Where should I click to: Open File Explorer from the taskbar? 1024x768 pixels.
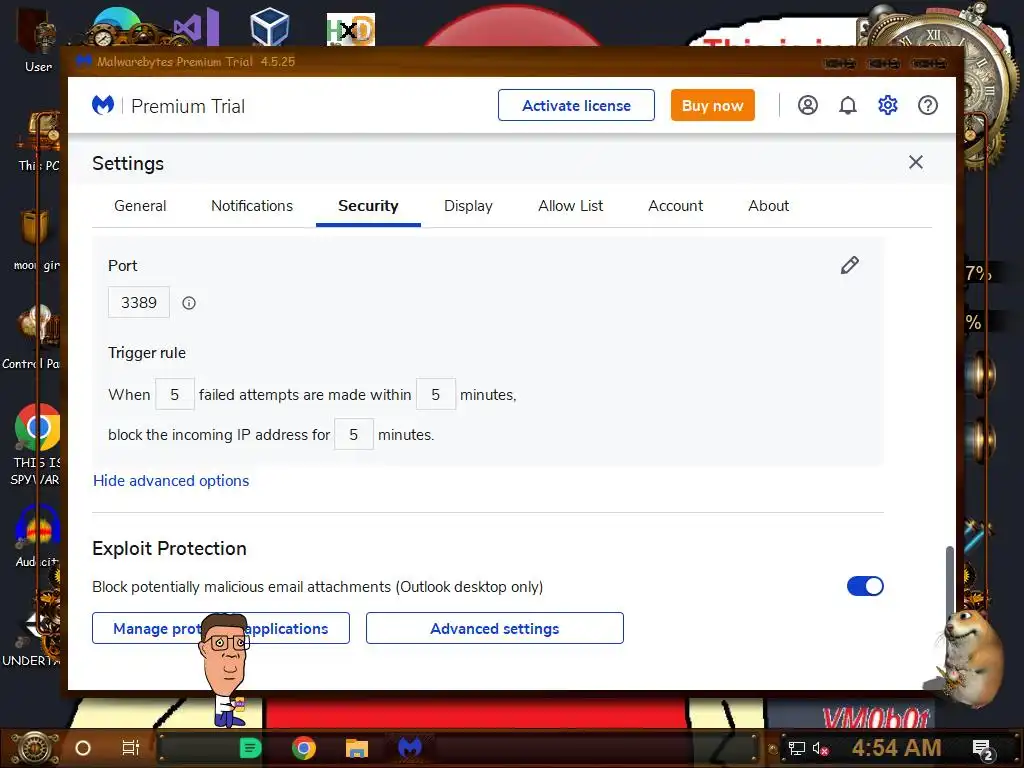tap(357, 748)
